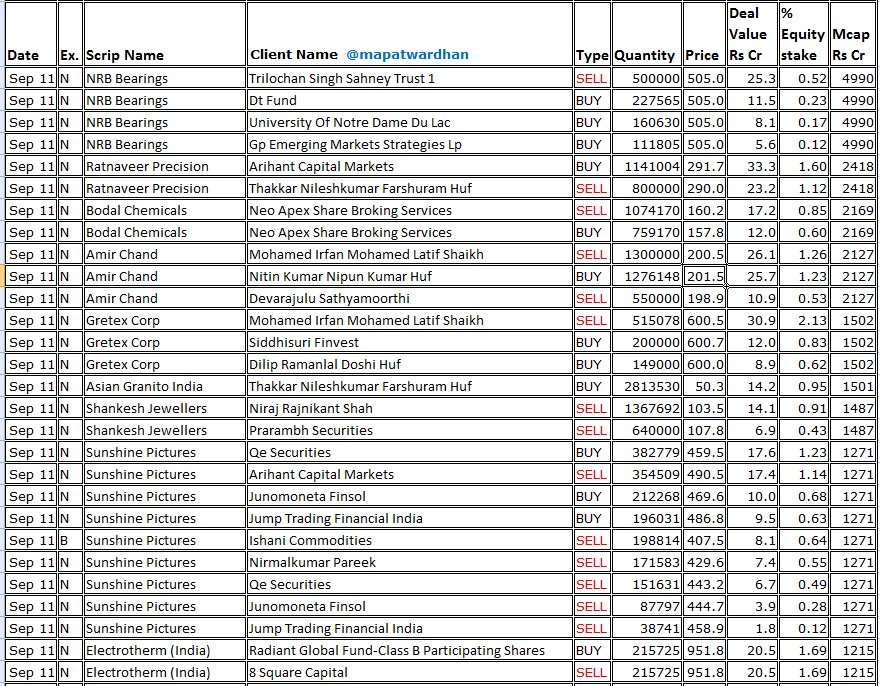Click deal value cell 33.3

pyautogui.click(x=752, y=166)
